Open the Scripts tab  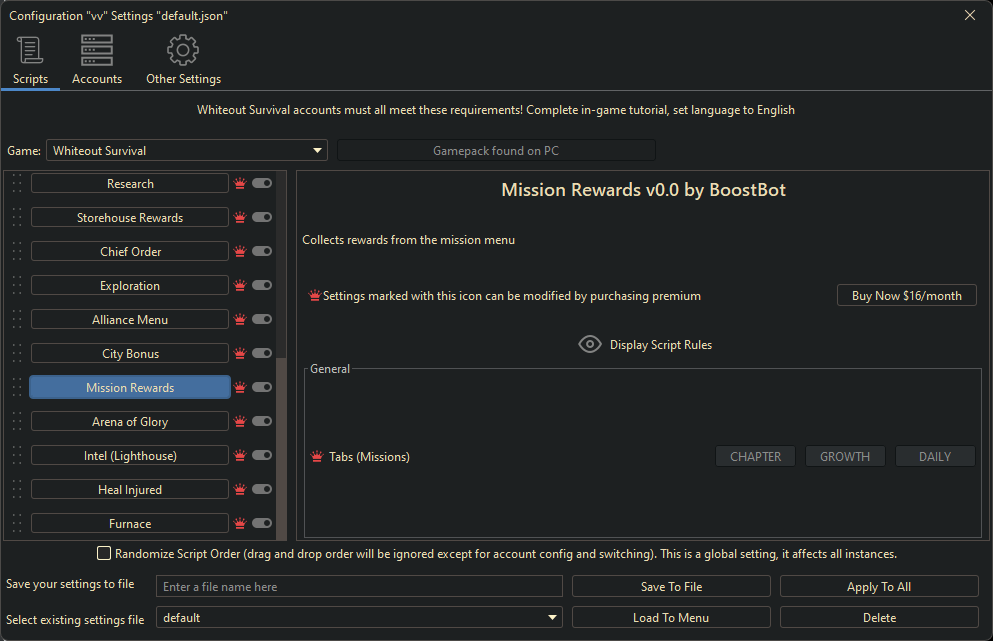tap(30, 61)
